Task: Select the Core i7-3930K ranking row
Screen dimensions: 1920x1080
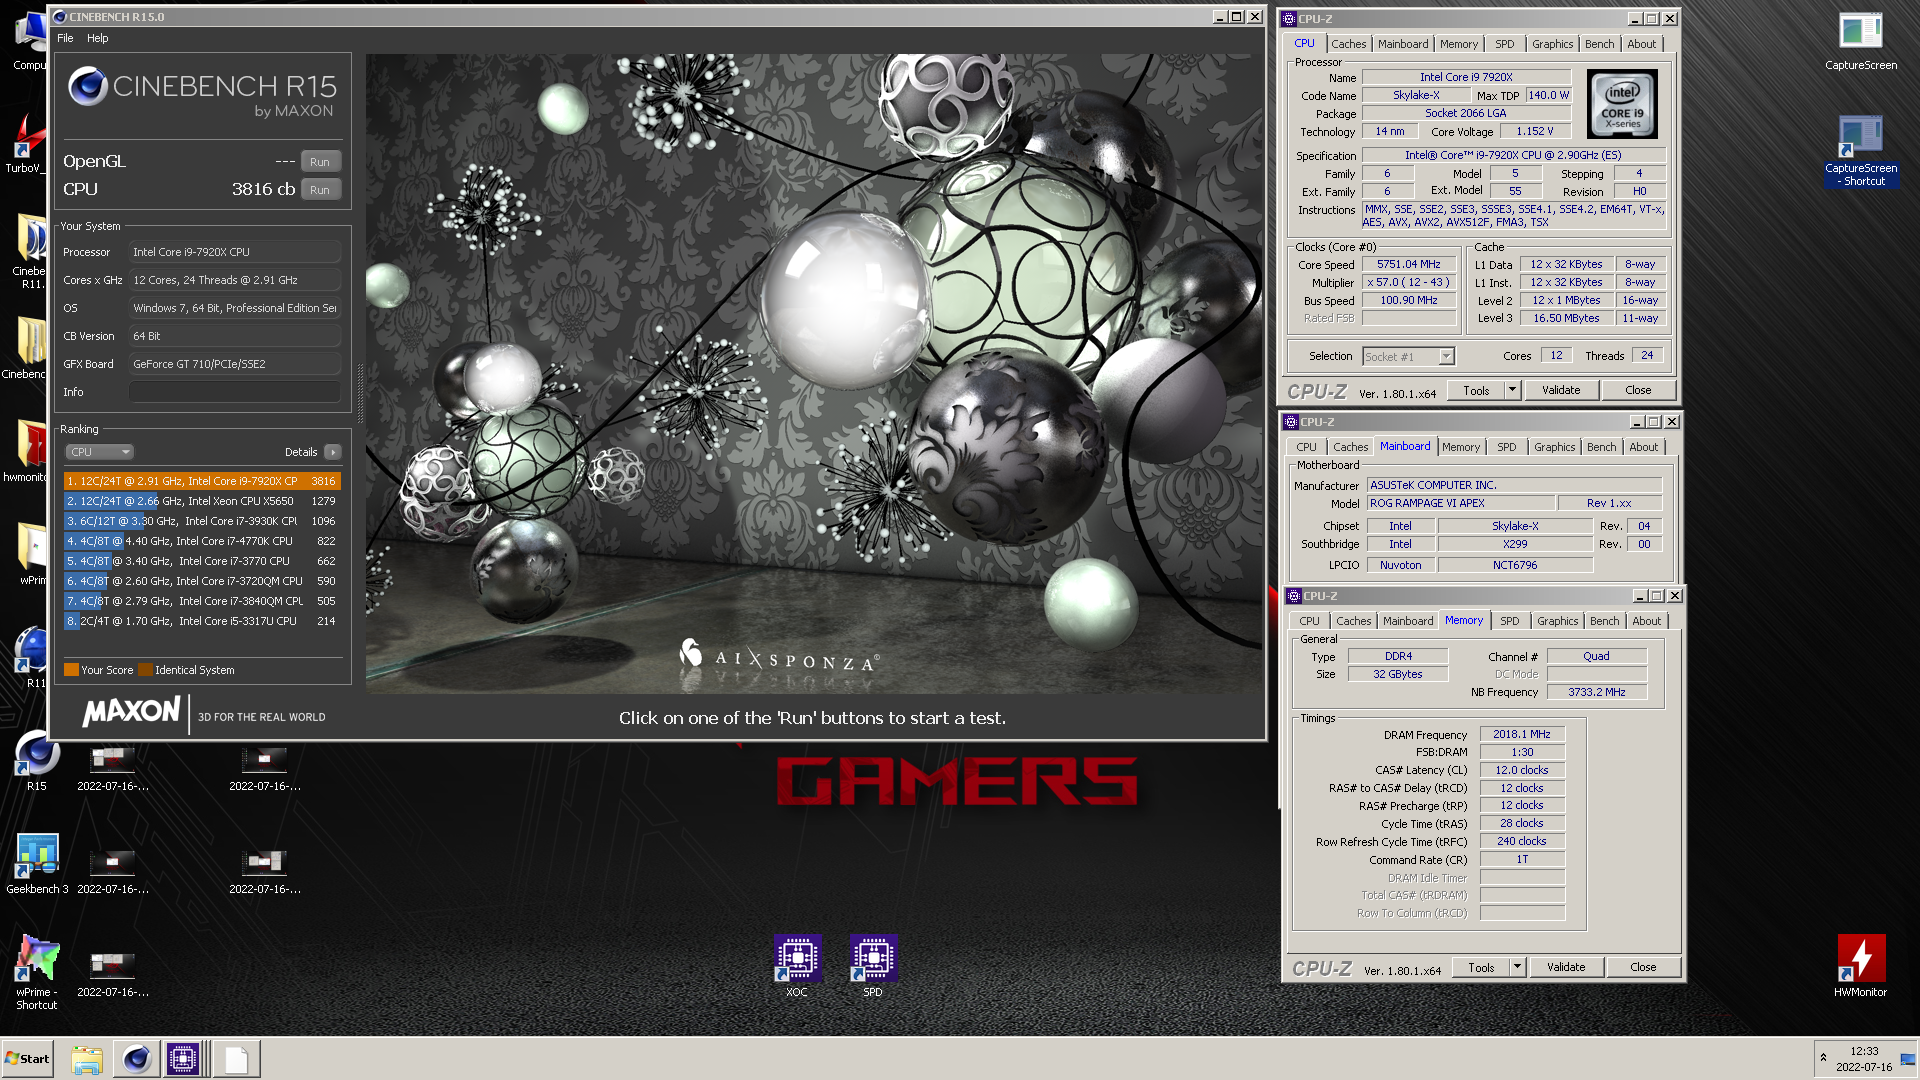Action: pos(202,521)
